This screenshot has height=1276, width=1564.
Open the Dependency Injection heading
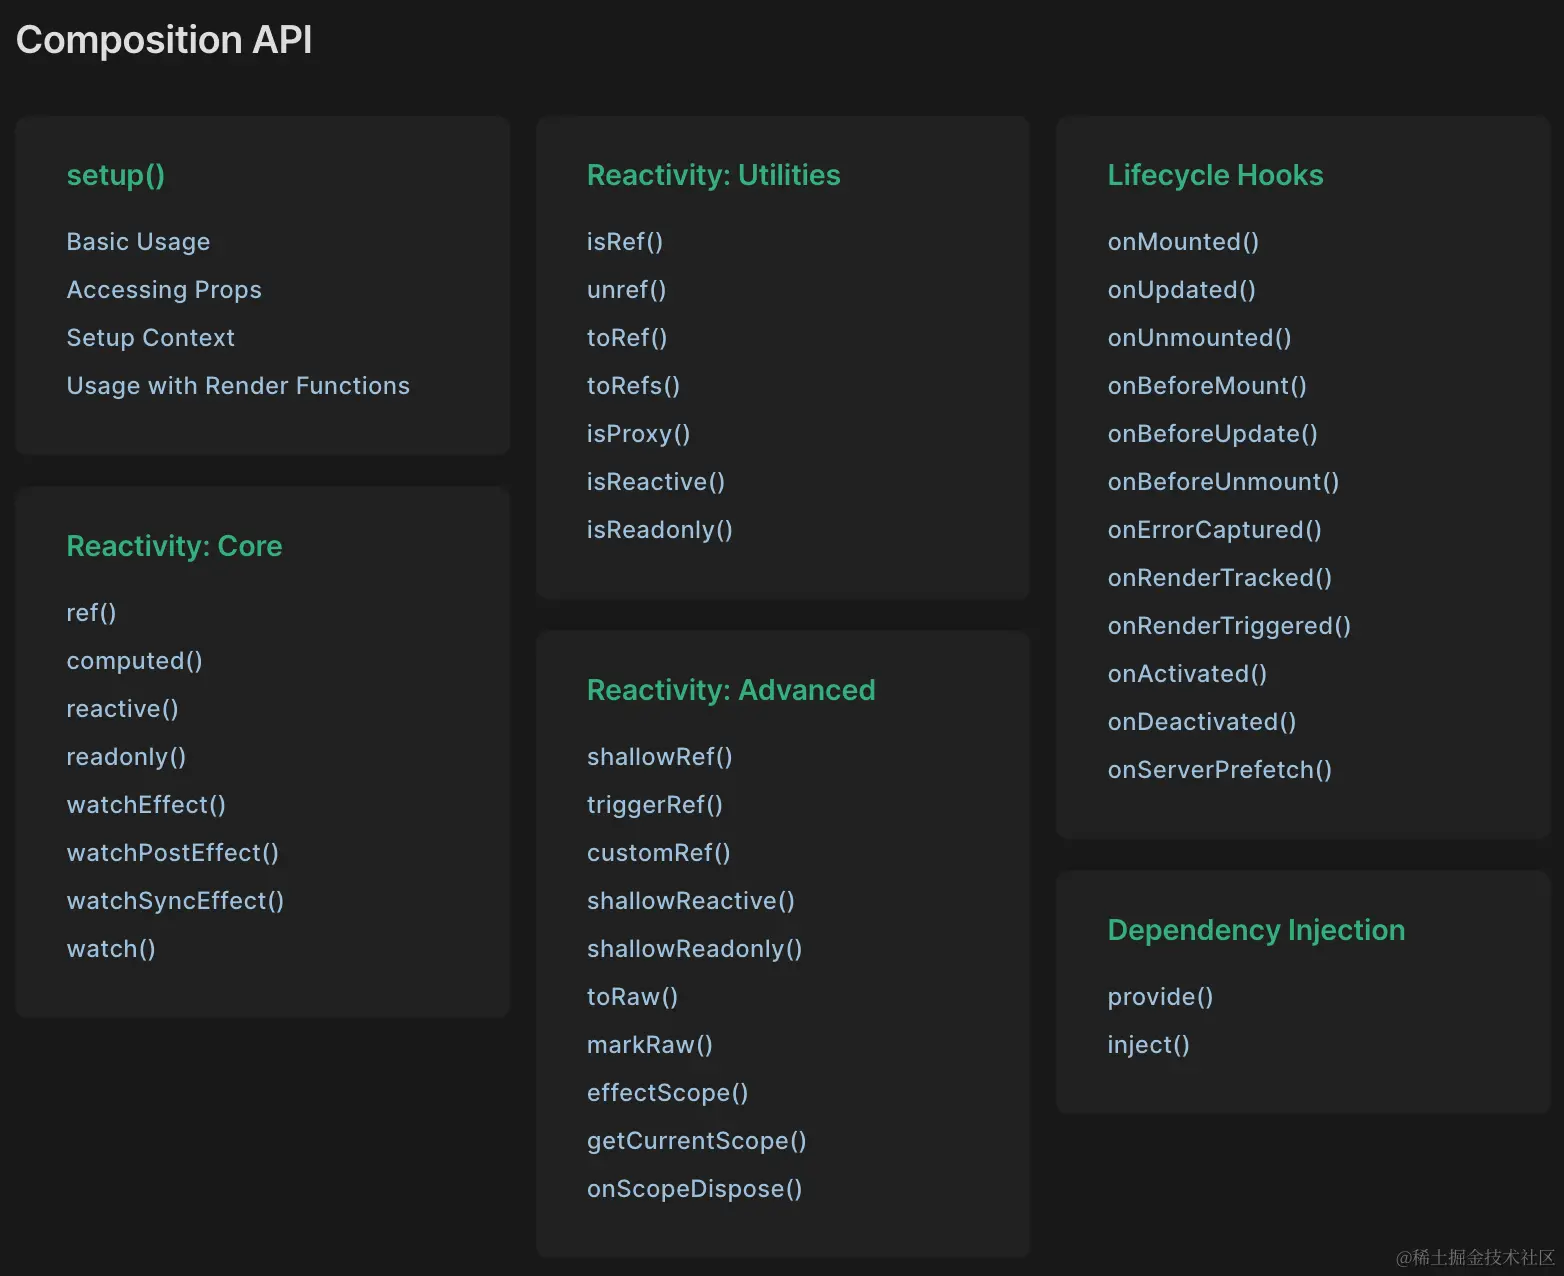pos(1256,930)
